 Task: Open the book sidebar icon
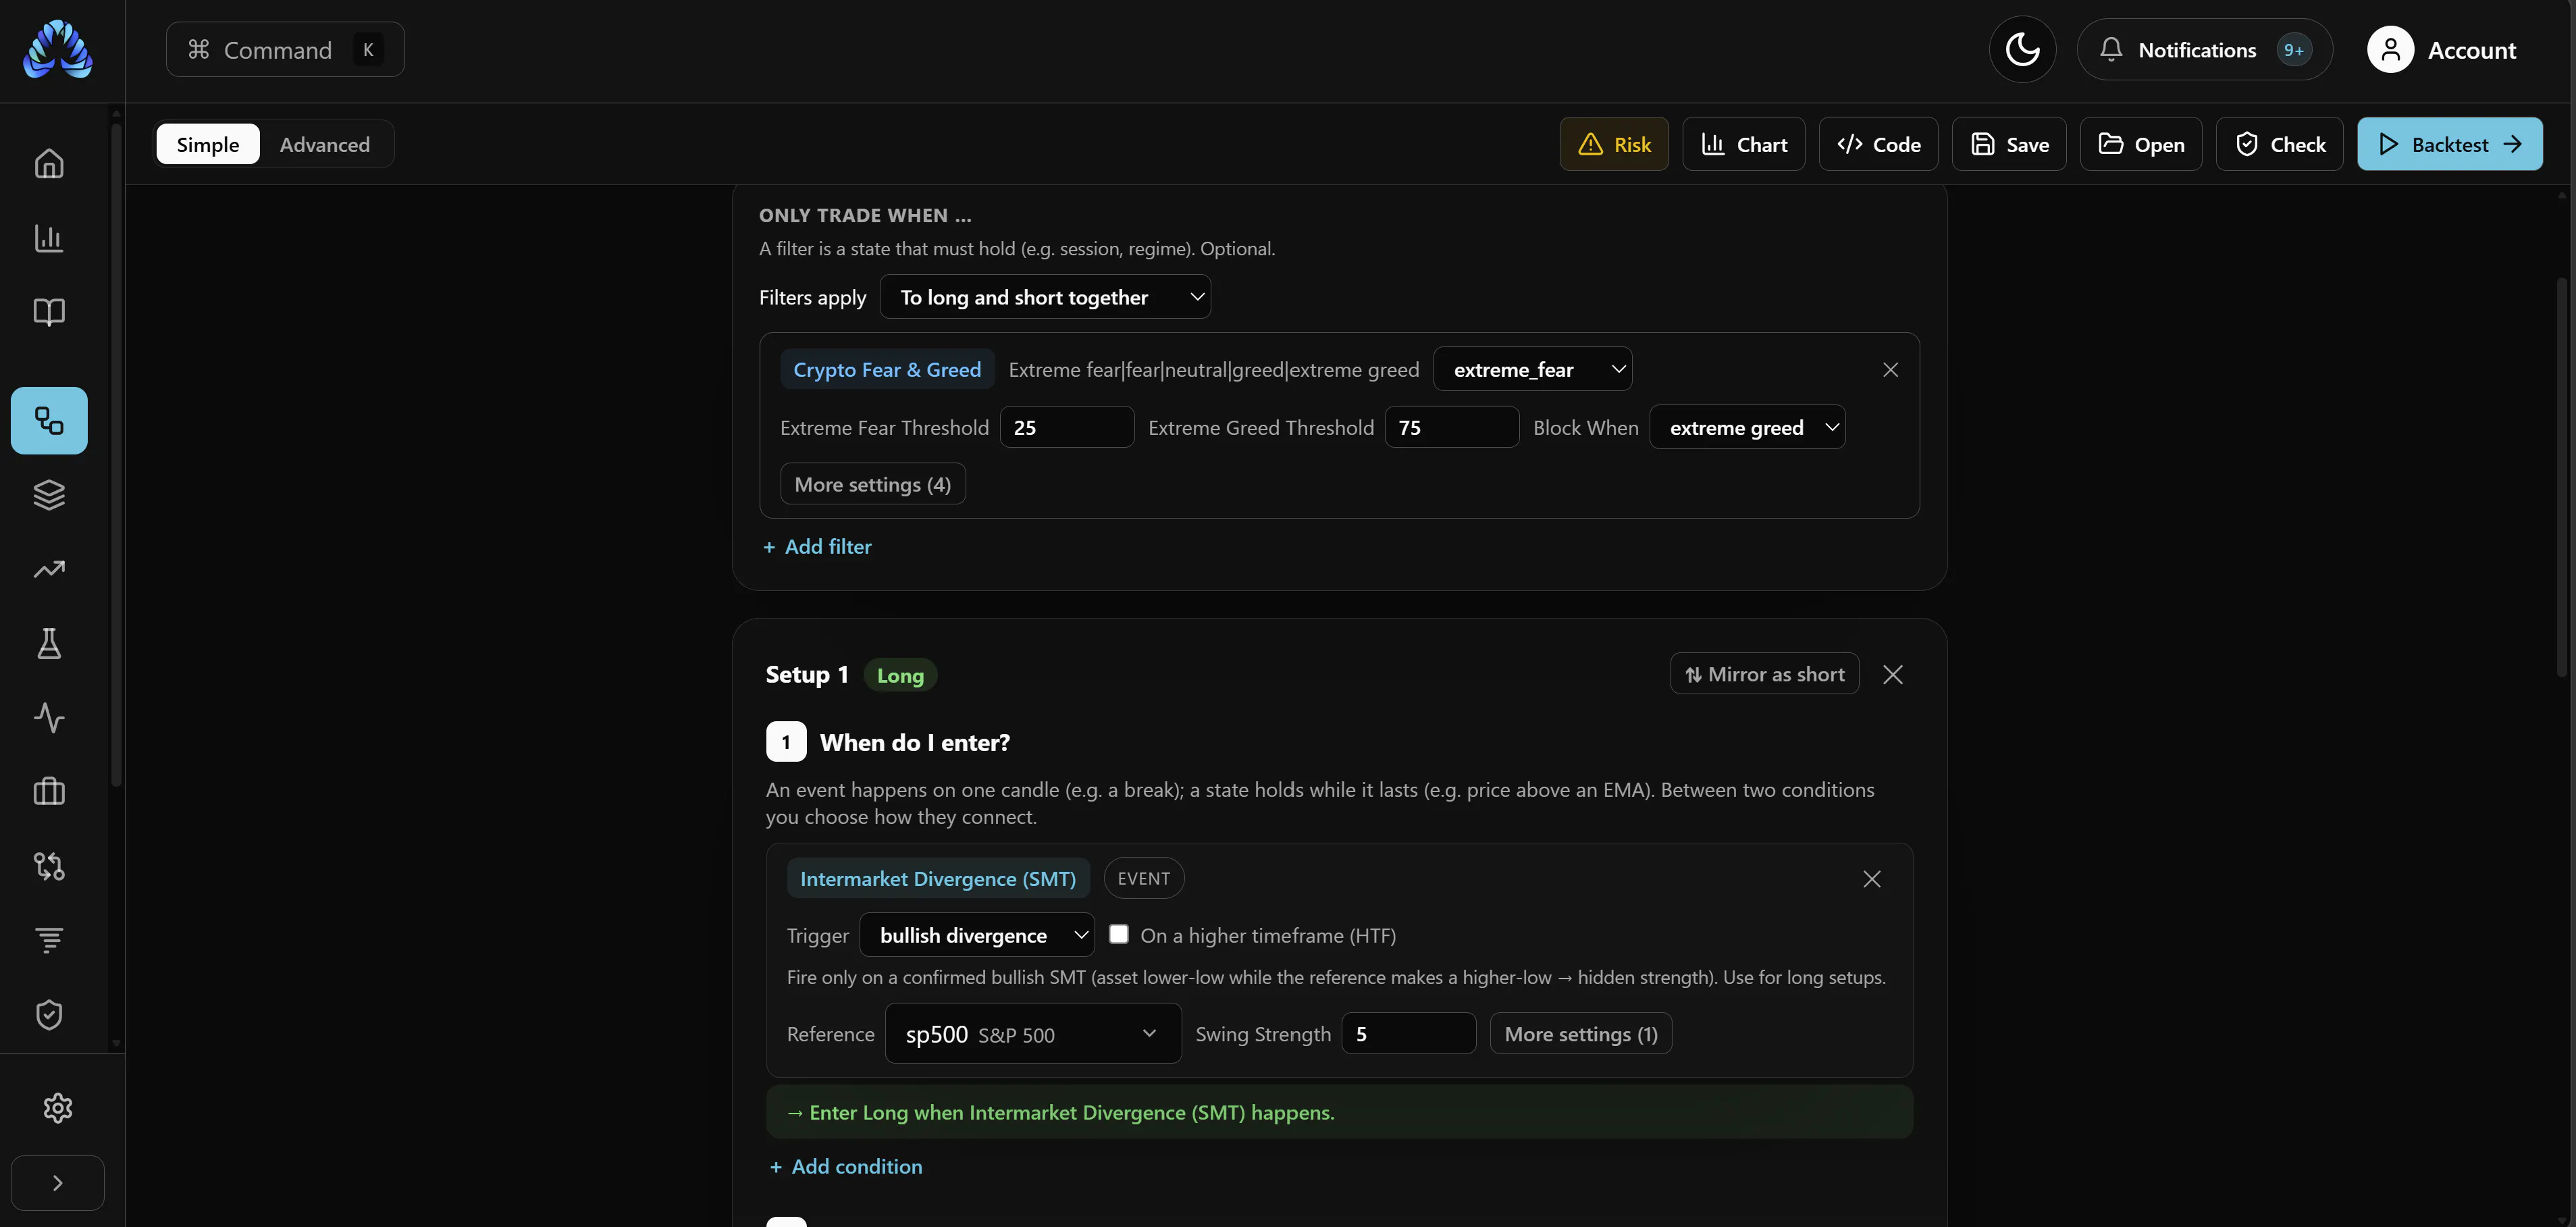pos(49,312)
